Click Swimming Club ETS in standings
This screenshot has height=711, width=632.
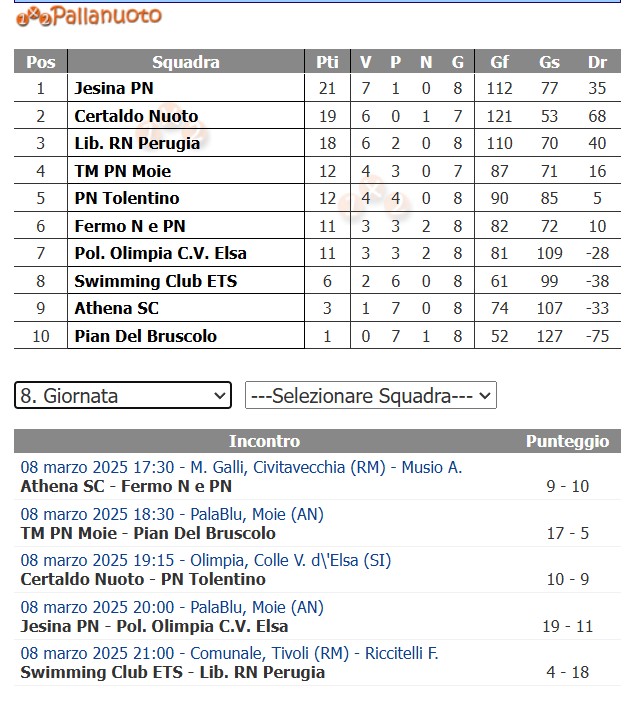[x=155, y=281]
